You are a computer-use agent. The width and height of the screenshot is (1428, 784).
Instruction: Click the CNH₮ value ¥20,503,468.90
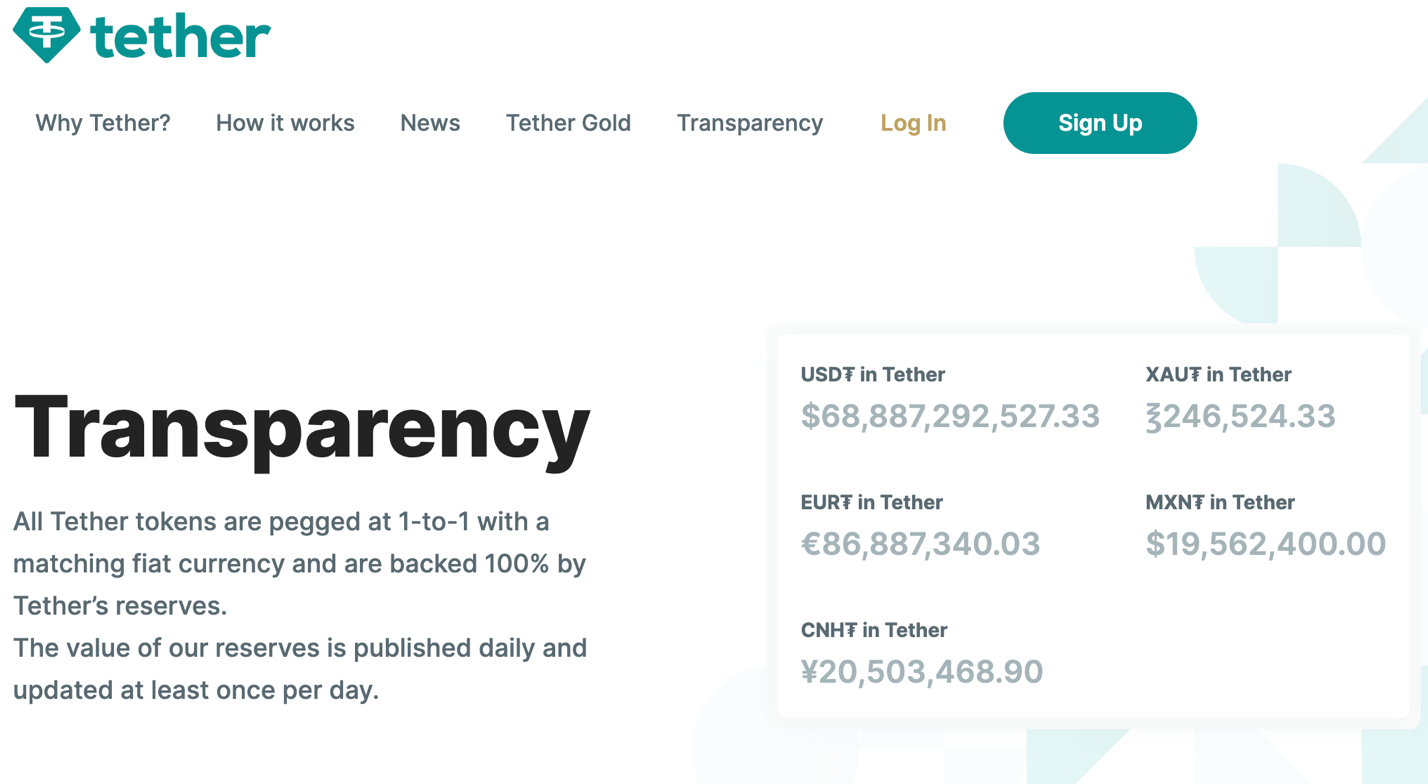click(x=923, y=670)
